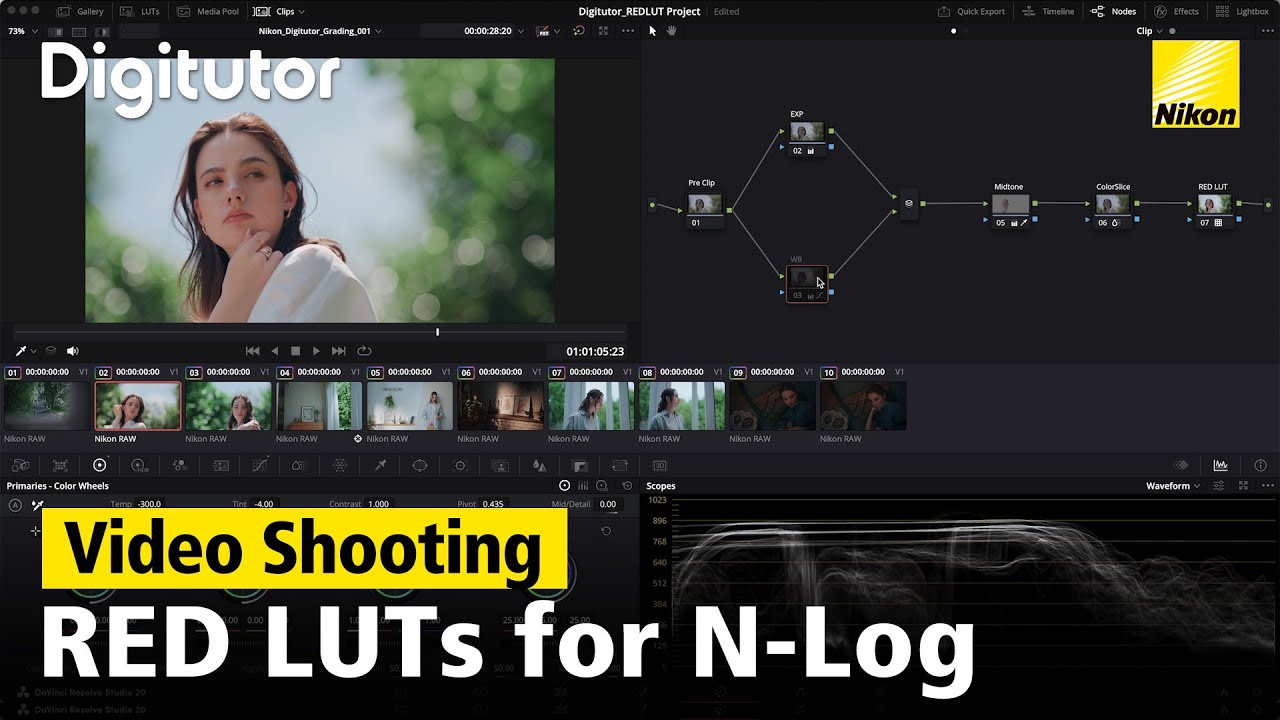The image size is (1280, 720).
Task: Open scopes settings icon
Action: click(x=1219, y=486)
